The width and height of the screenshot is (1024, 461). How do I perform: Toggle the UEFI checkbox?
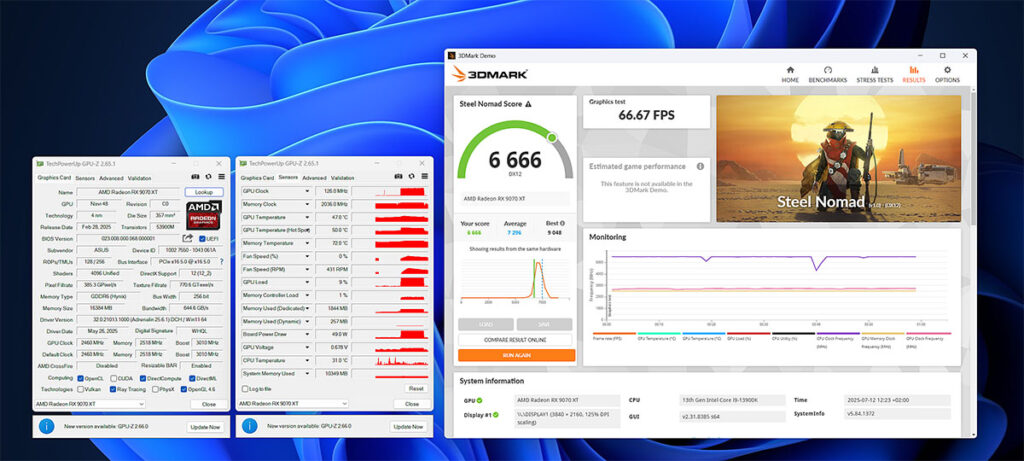click(202, 239)
